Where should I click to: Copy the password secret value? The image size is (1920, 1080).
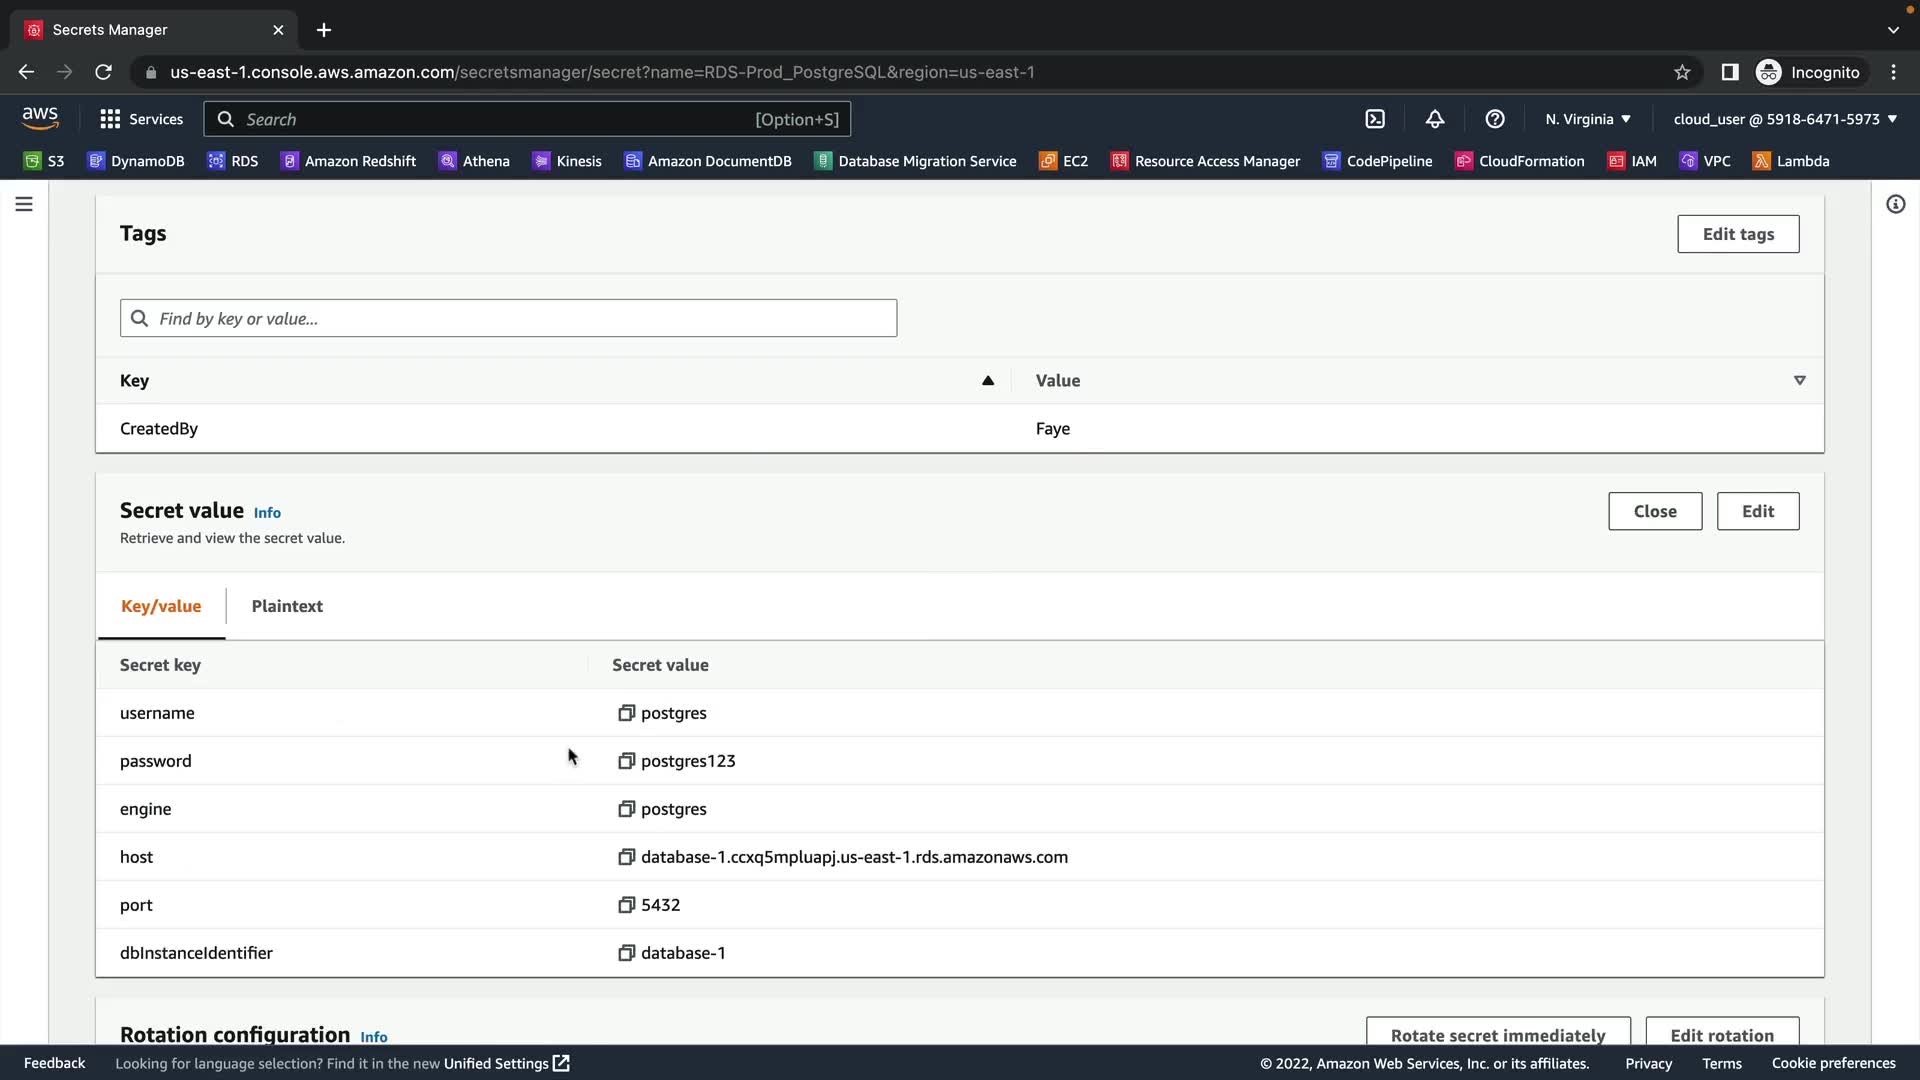(626, 761)
